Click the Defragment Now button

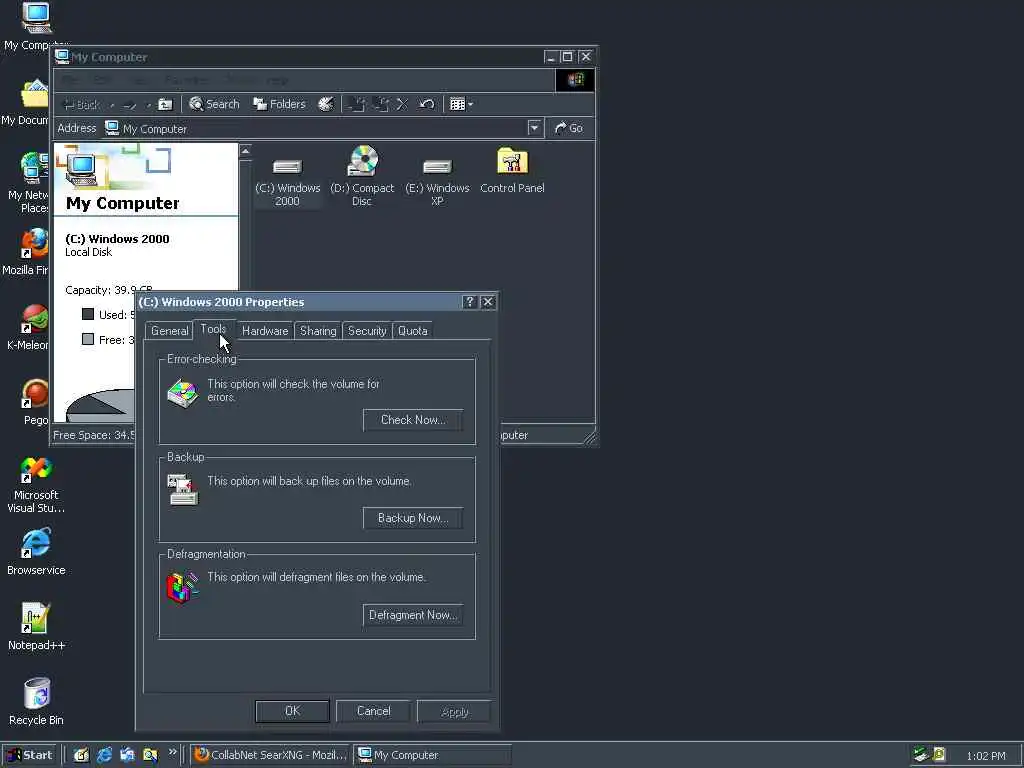click(413, 615)
